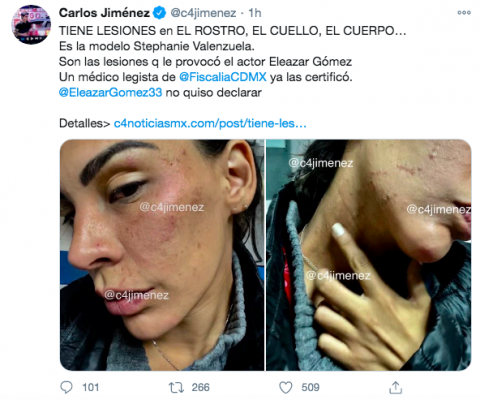Image resolution: width=480 pixels, height=400 pixels.
Task: Click the Detalles> label before the link
Action: tap(85, 123)
